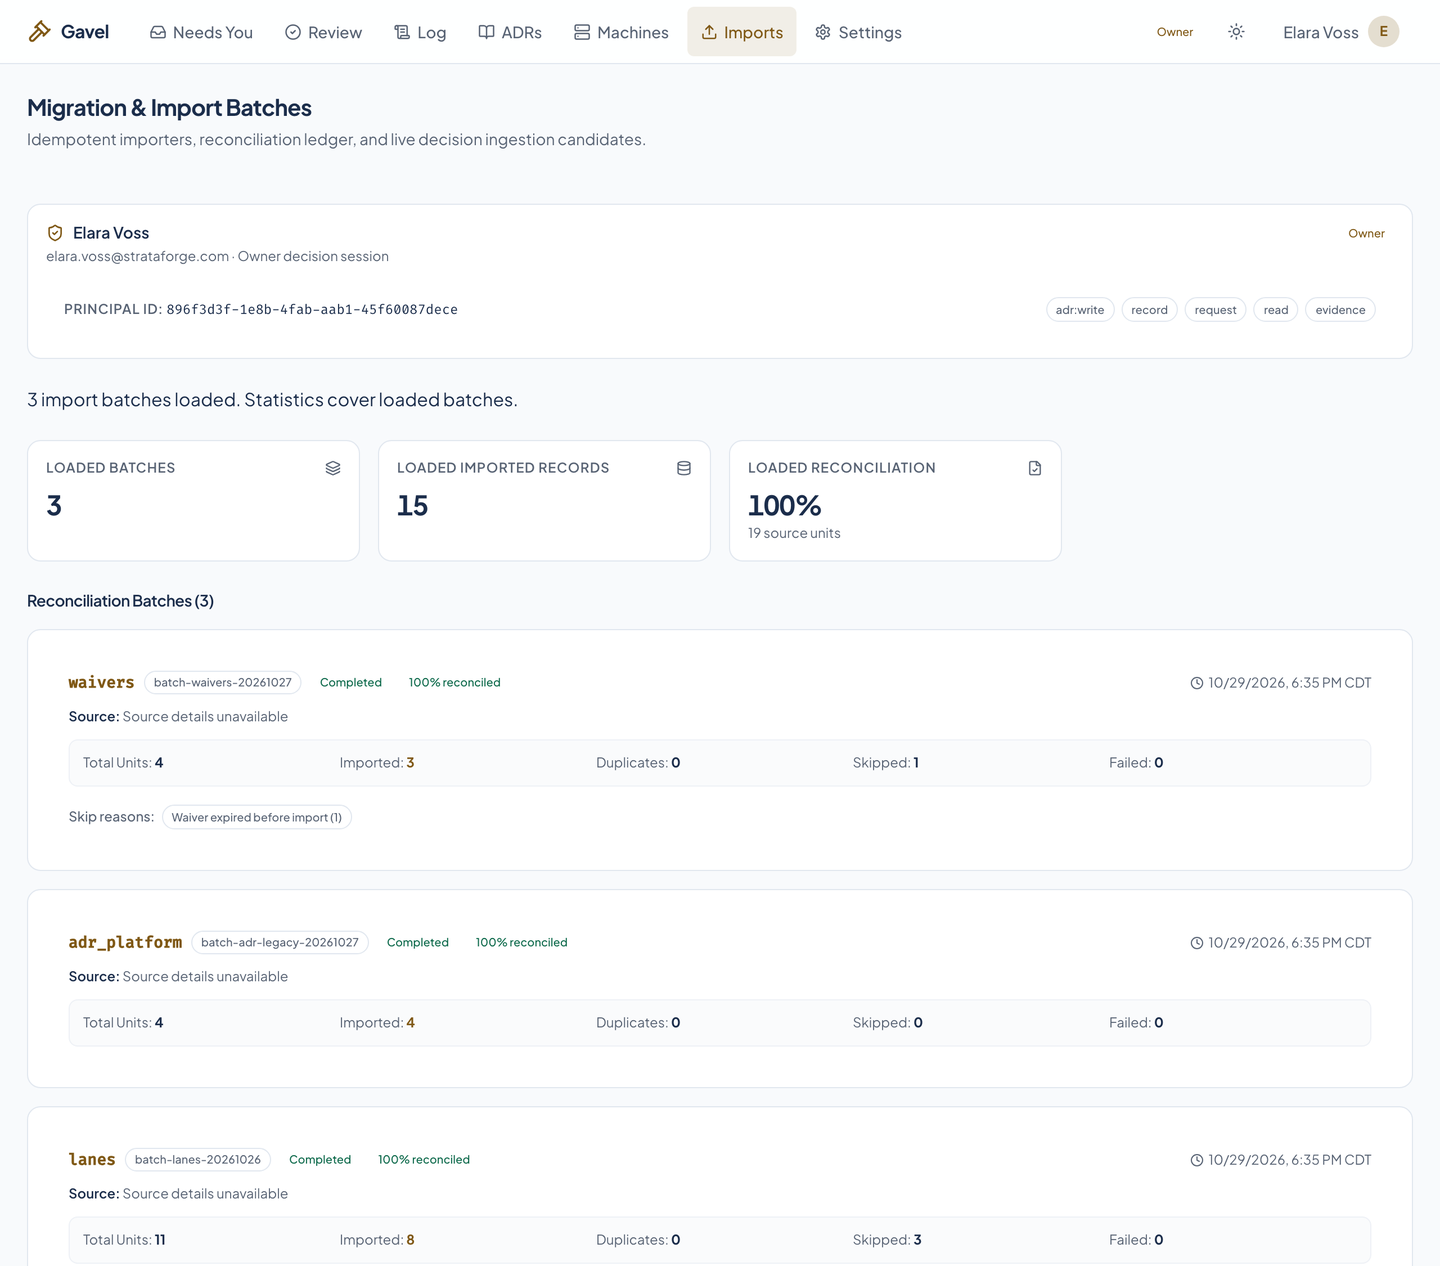Image resolution: width=1440 pixels, height=1266 pixels.
Task: Click the 'Waiver expired before import (1)' chip
Action: 257,818
